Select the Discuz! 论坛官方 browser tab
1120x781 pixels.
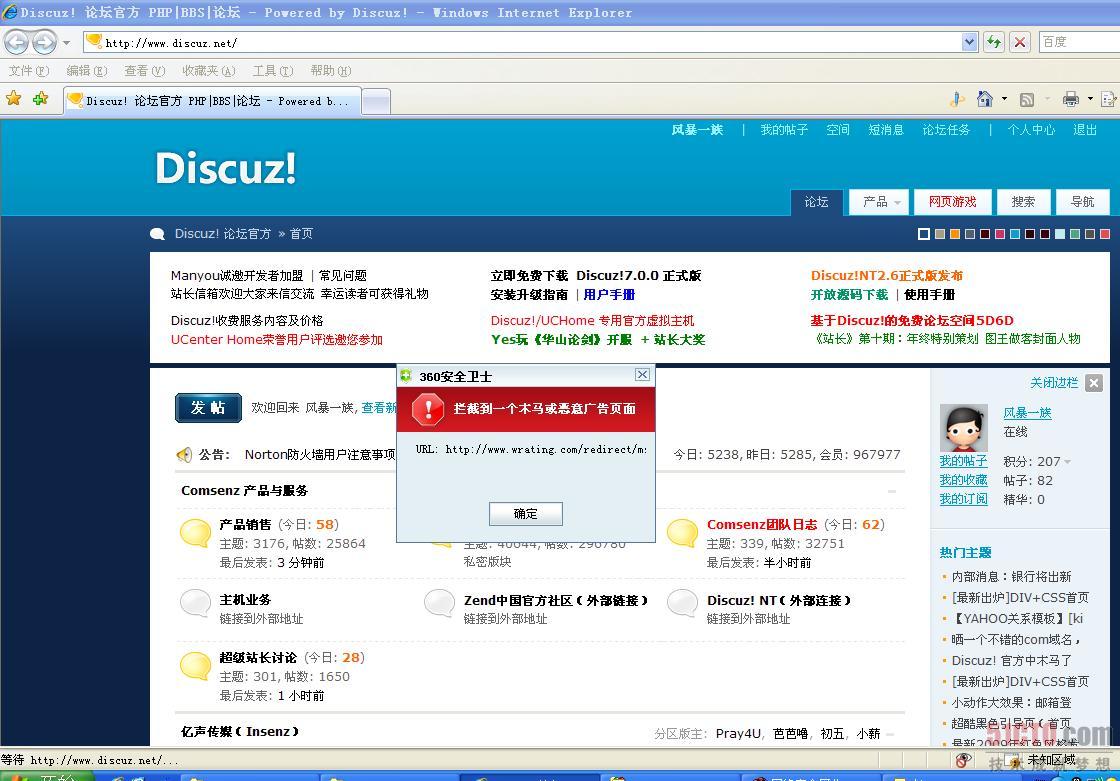pyautogui.click(x=212, y=101)
